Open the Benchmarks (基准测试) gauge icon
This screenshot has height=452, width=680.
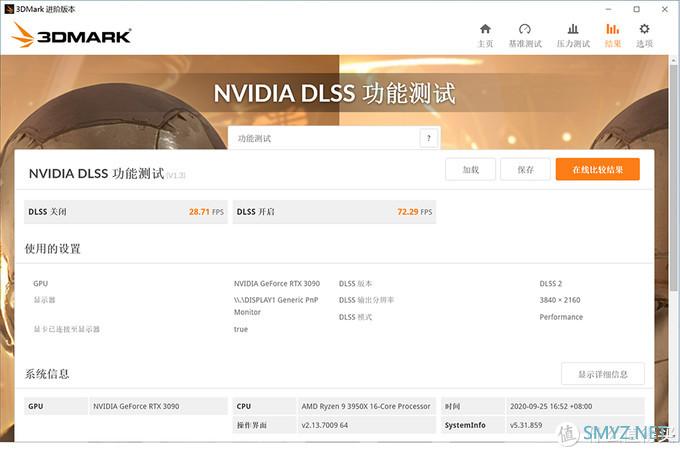point(525,29)
